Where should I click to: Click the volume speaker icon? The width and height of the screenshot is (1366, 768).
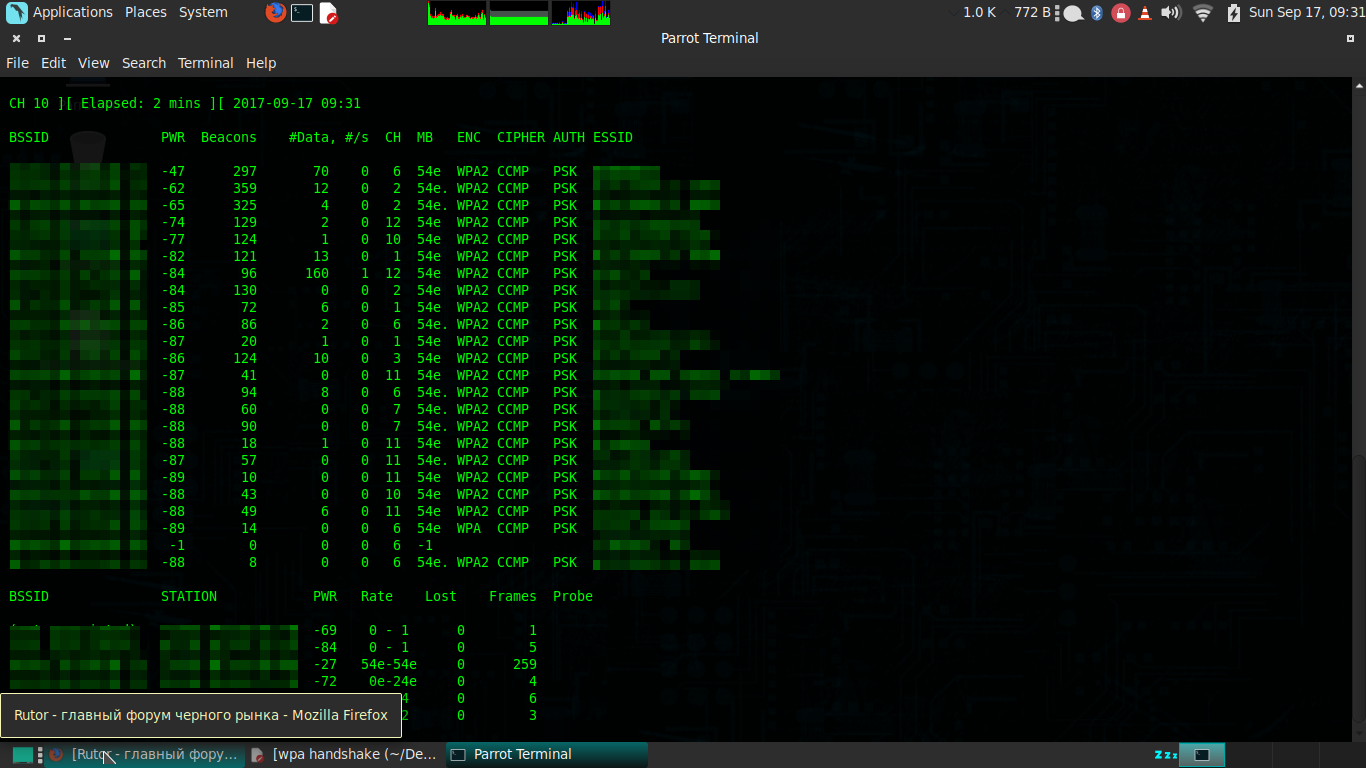(1171, 13)
